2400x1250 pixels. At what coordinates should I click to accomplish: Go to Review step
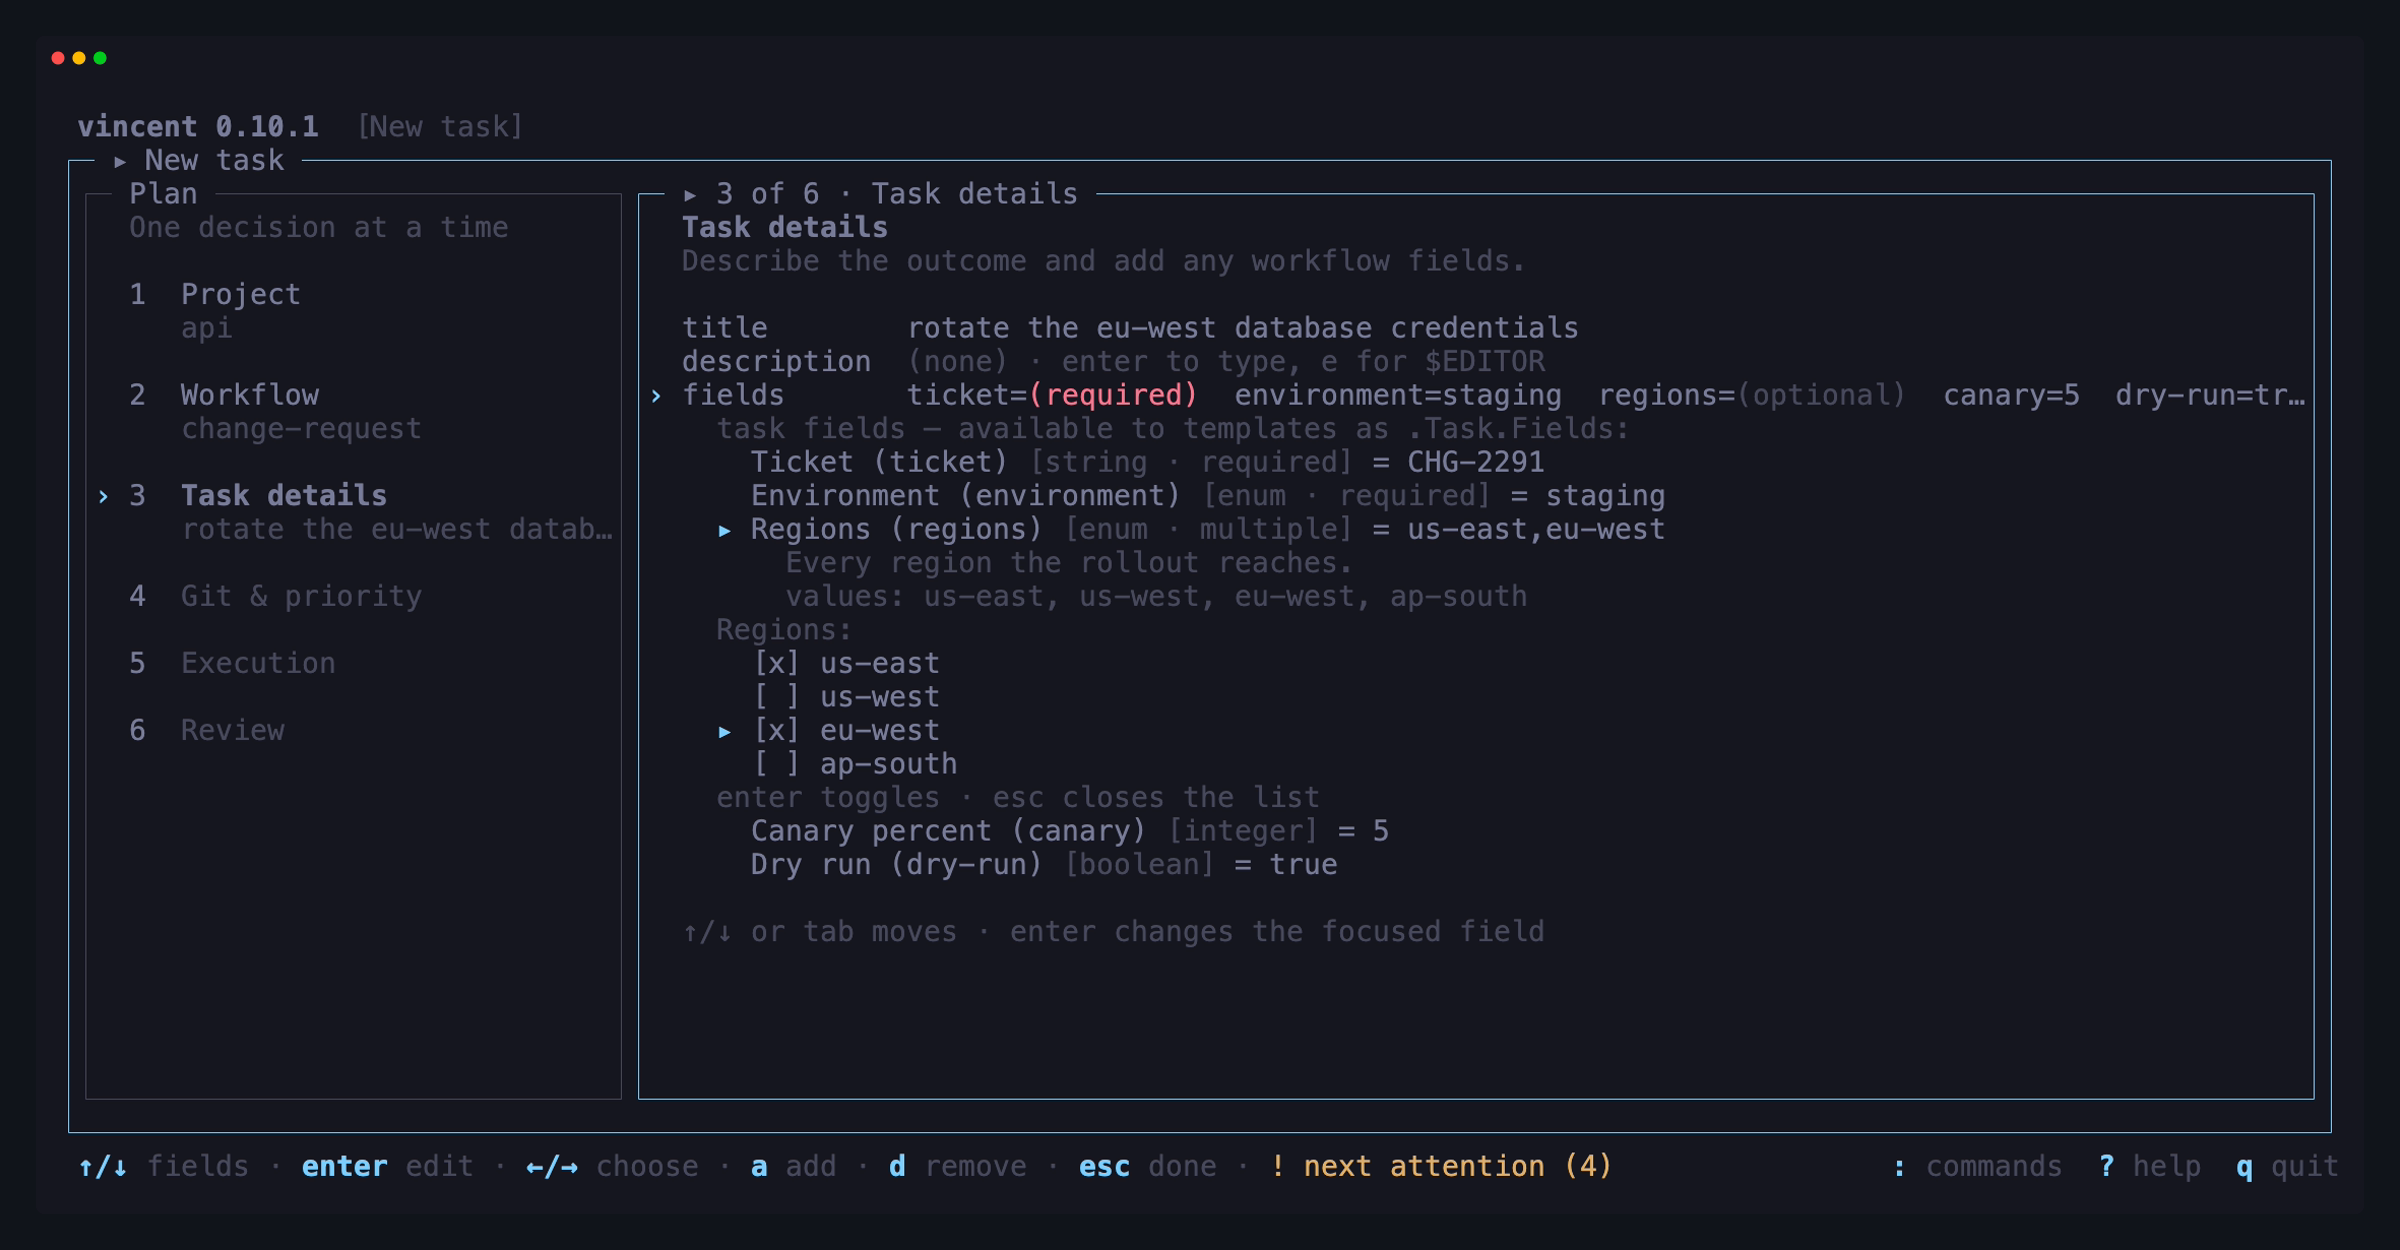[x=232, y=731]
